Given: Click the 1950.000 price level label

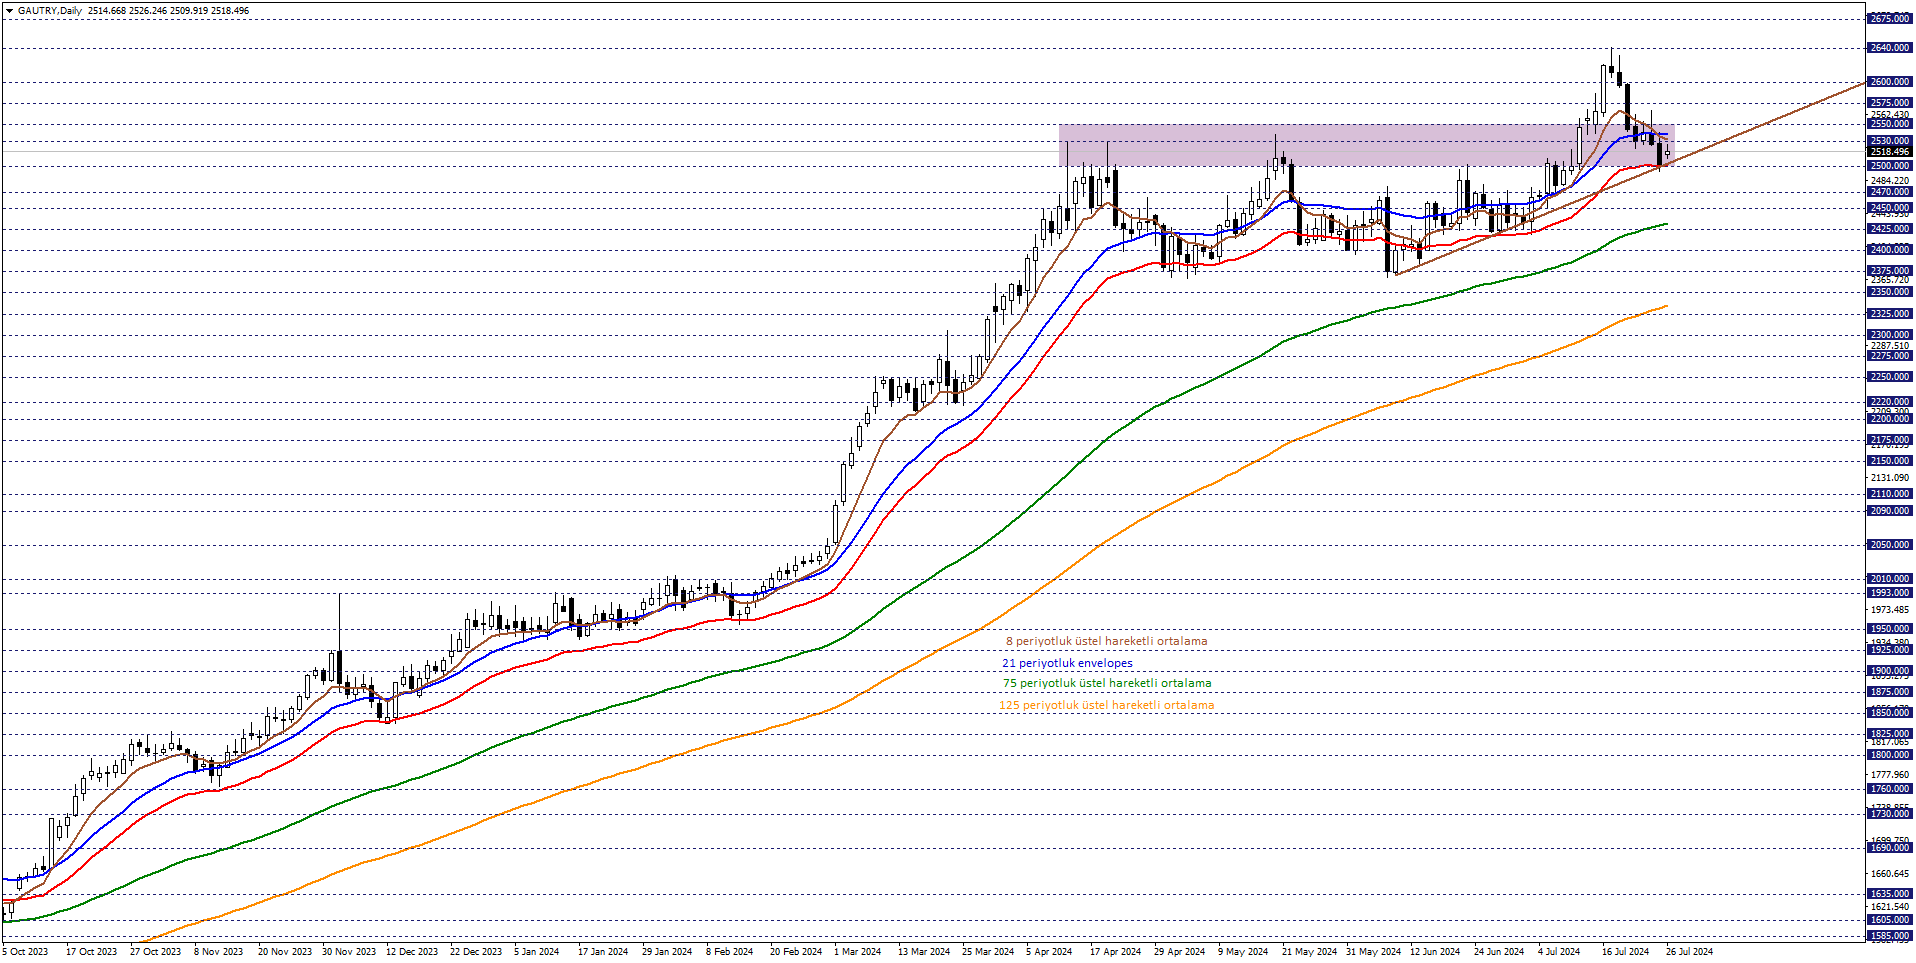Looking at the screenshot, I should point(1889,629).
